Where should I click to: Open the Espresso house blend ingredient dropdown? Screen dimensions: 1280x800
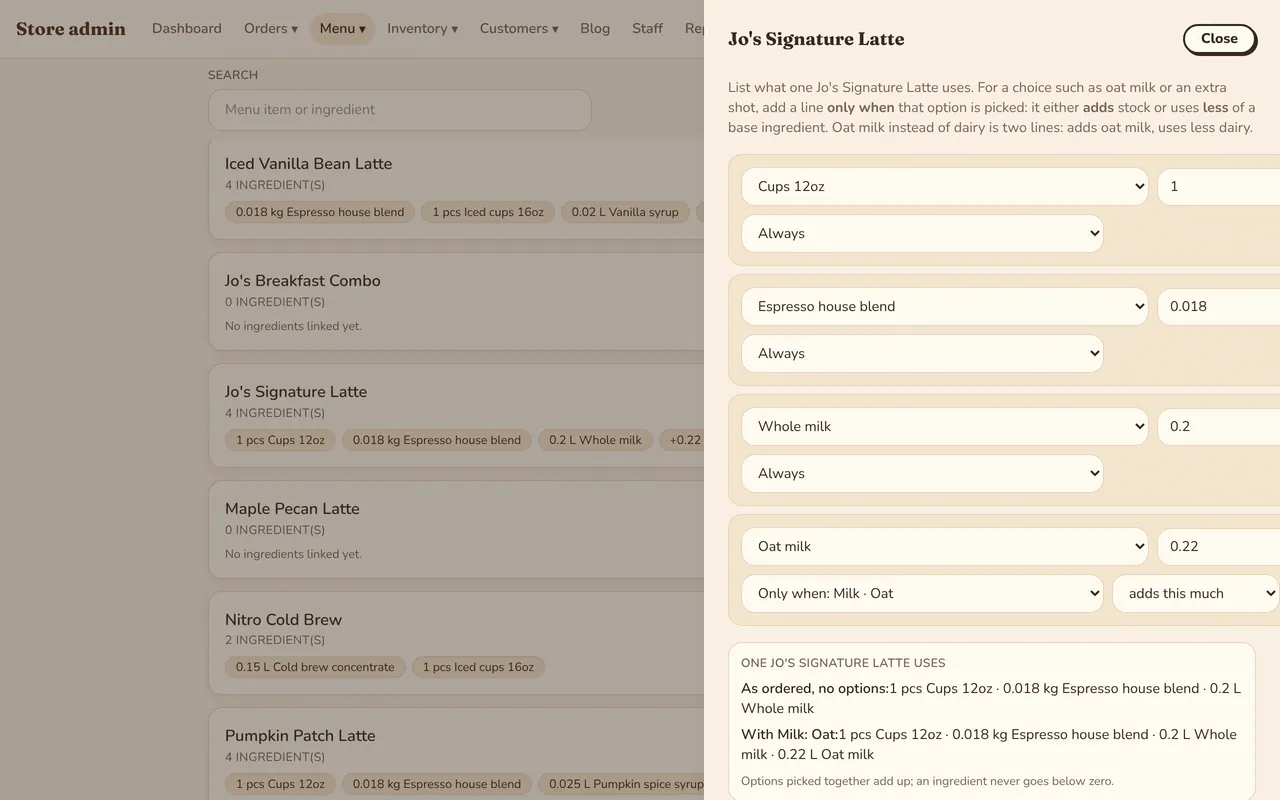(944, 306)
